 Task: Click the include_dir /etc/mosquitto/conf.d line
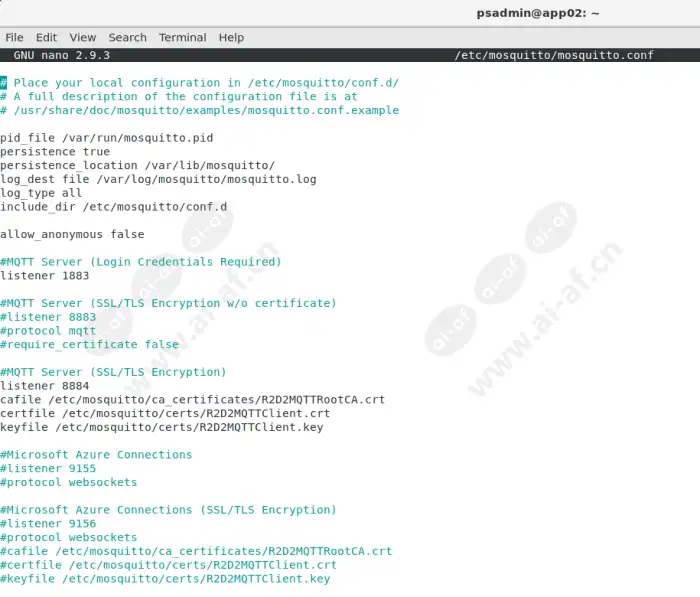click(x=113, y=207)
